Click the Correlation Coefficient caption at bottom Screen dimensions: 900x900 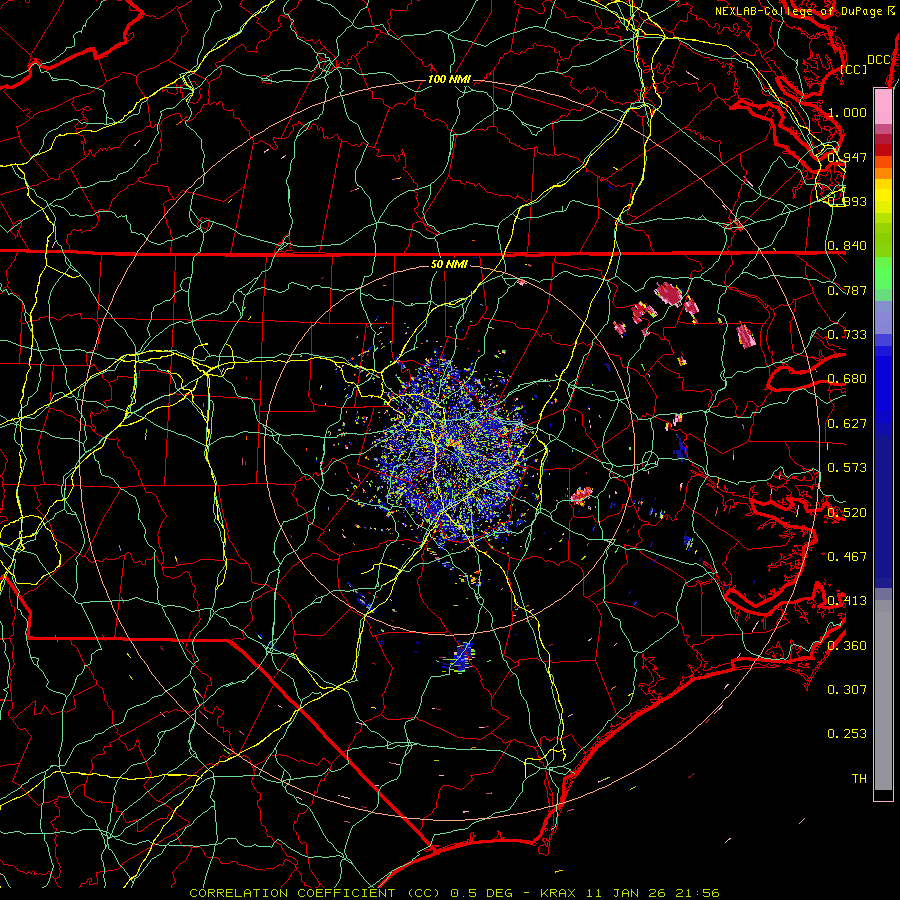455,893
